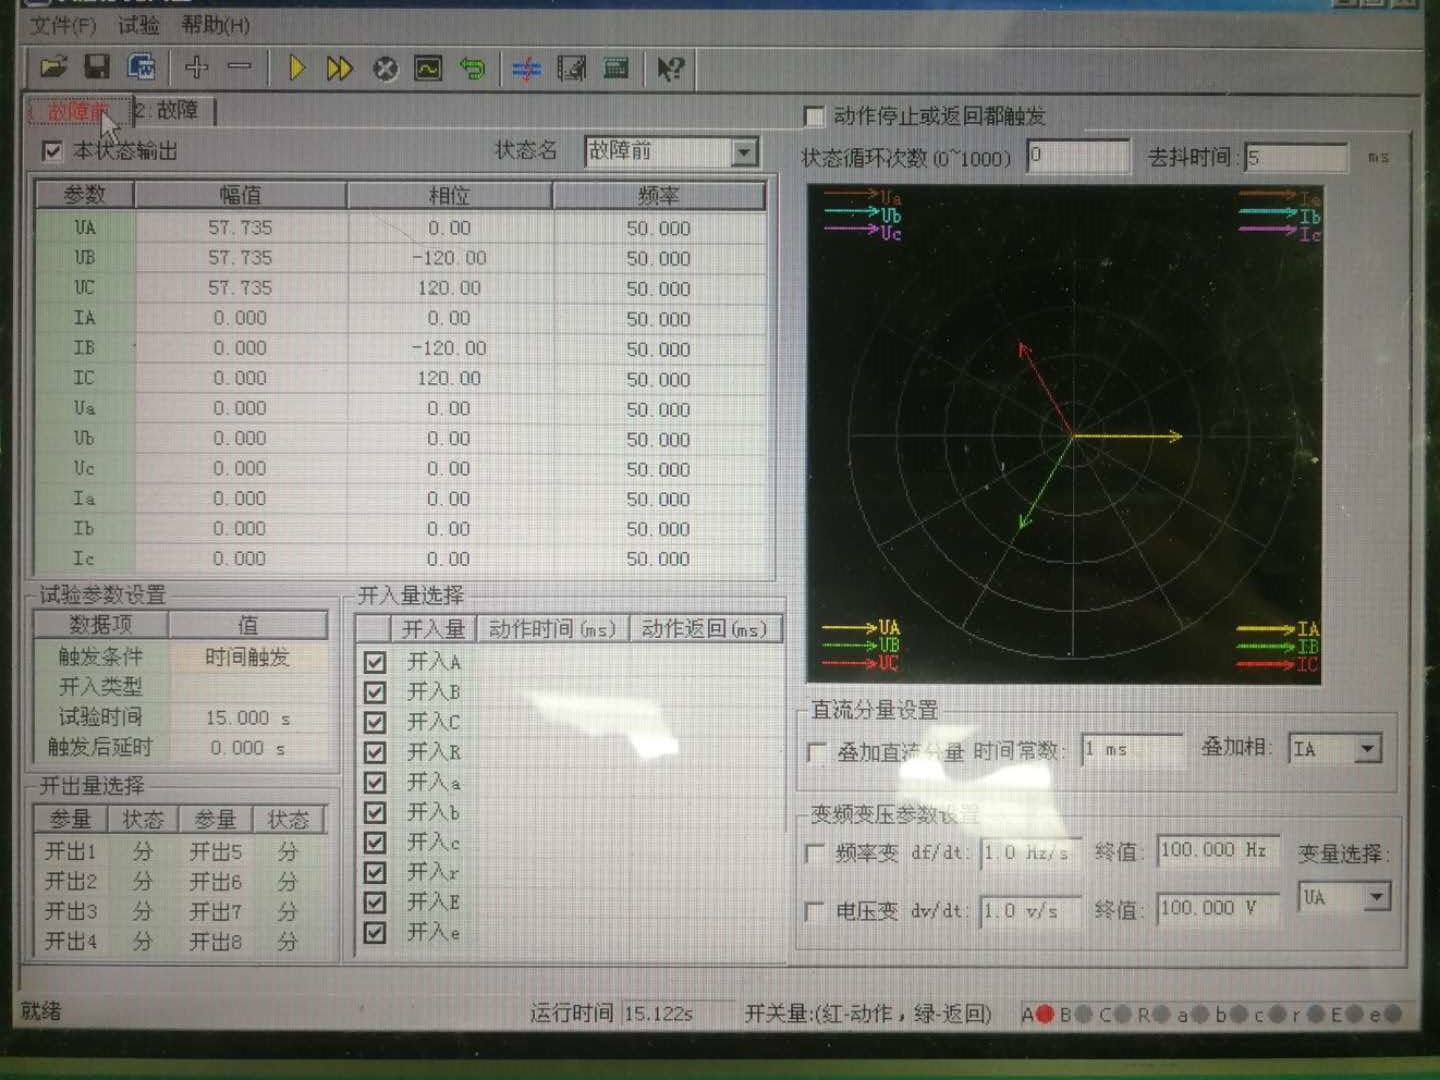This screenshot has height=1080, width=1440.
Task: Click the 去抖时间 input field
Action: click(x=1295, y=157)
